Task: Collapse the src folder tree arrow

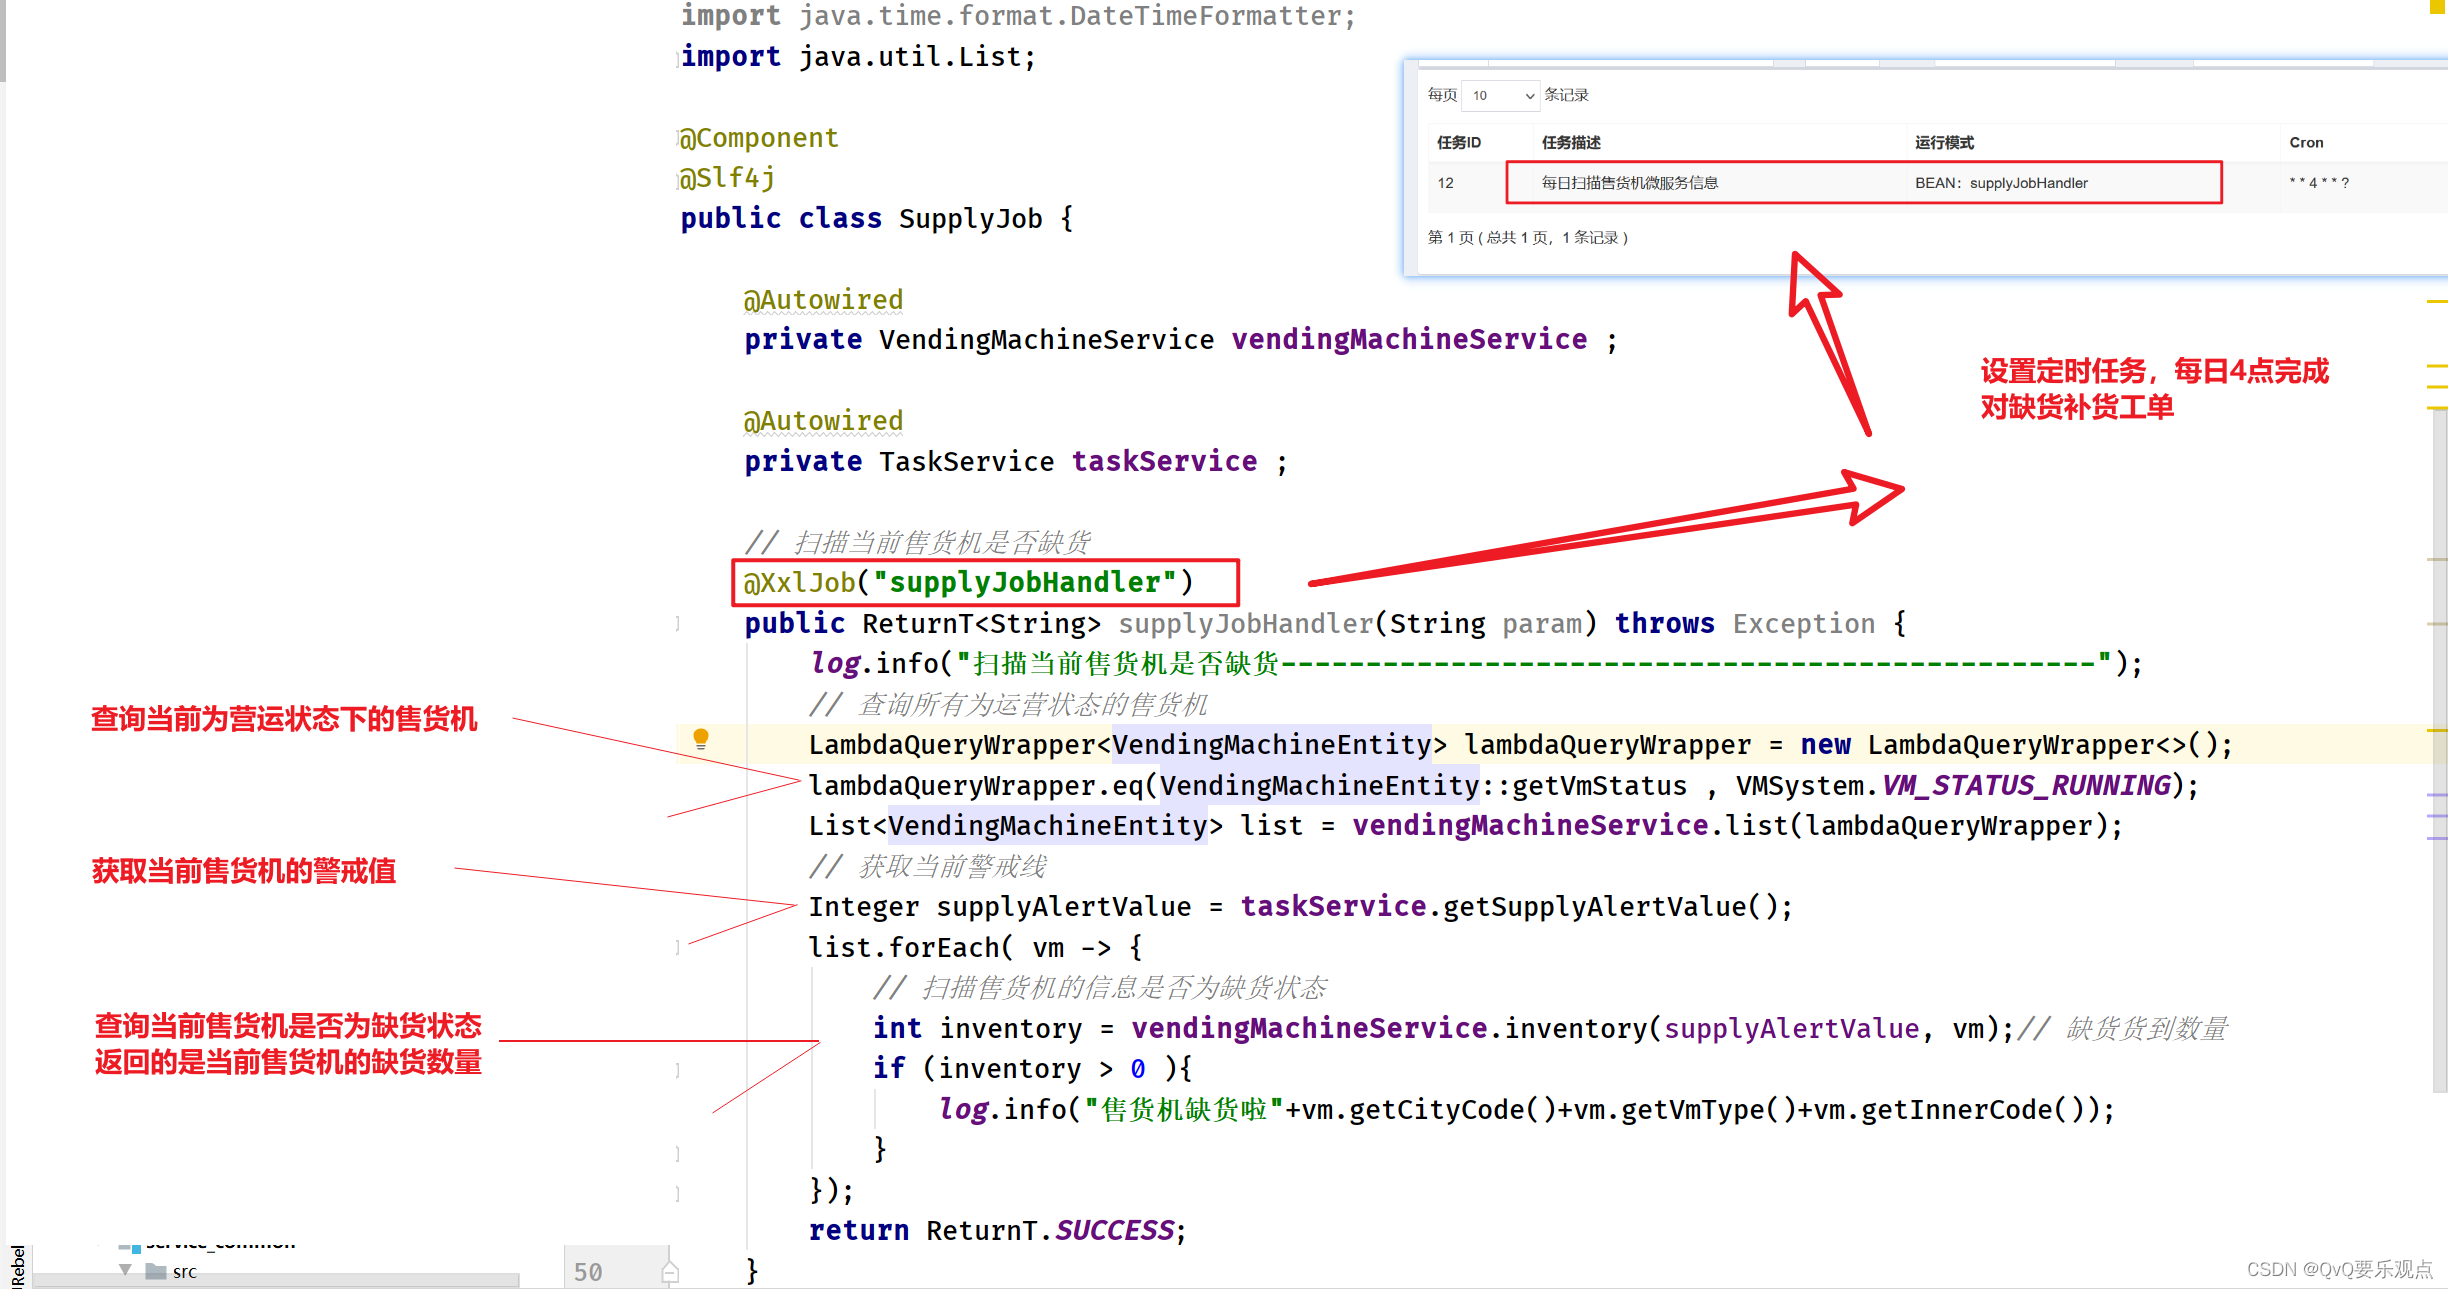Action: coord(125,1270)
